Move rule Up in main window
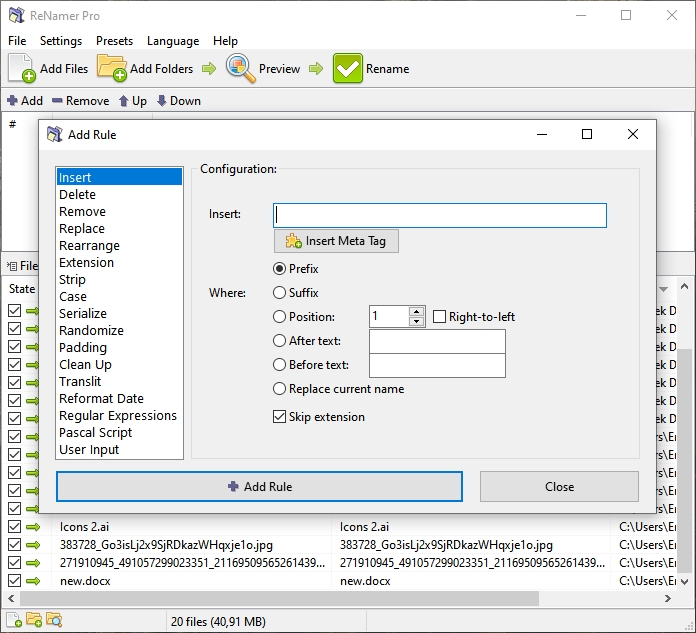This screenshot has width=696, height=633. tap(133, 101)
